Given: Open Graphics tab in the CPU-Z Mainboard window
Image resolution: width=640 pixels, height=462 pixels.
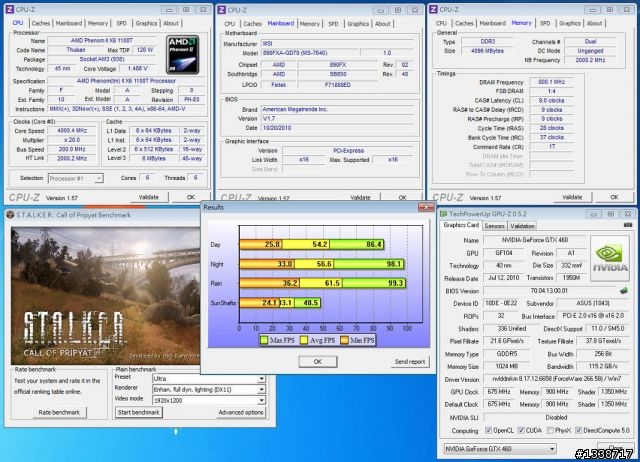Looking at the screenshot, I should (x=358, y=24).
